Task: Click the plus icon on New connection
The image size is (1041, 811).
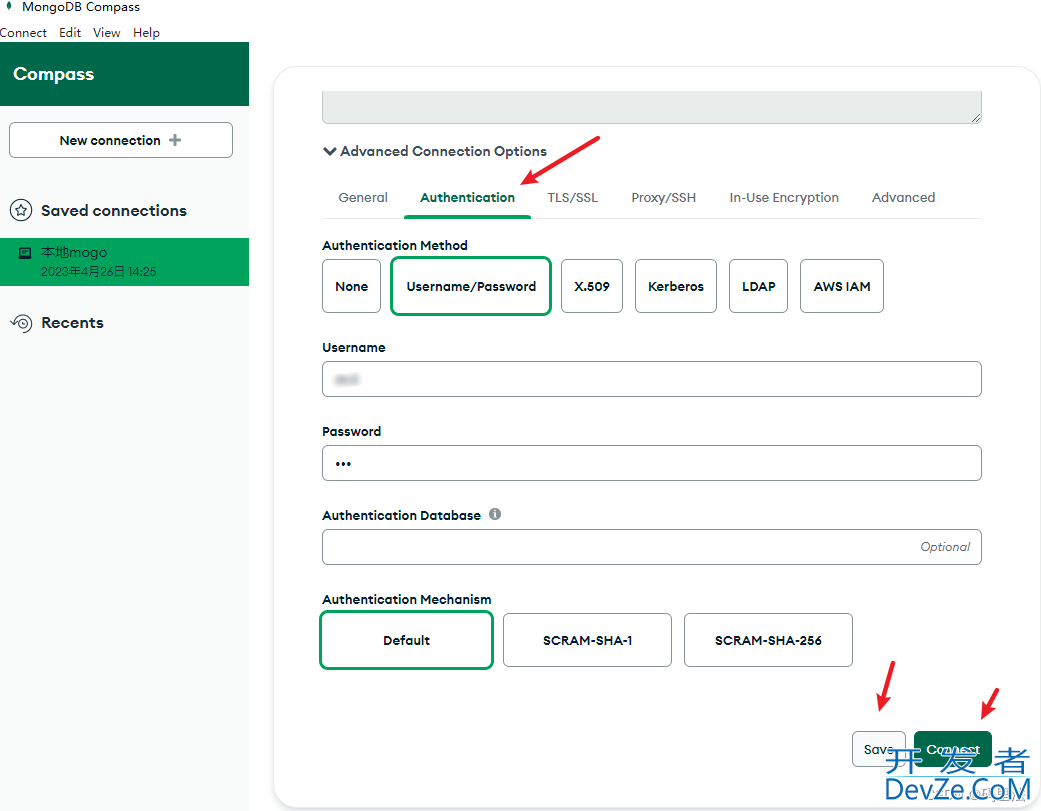Action: pyautogui.click(x=175, y=140)
